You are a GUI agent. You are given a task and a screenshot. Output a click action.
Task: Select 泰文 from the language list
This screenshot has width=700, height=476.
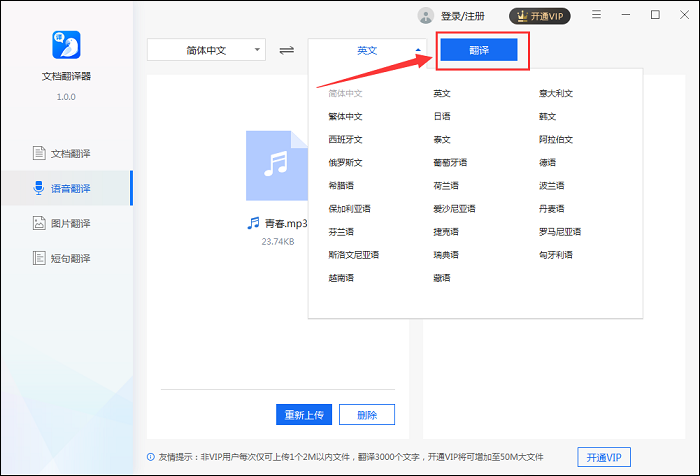click(x=442, y=139)
